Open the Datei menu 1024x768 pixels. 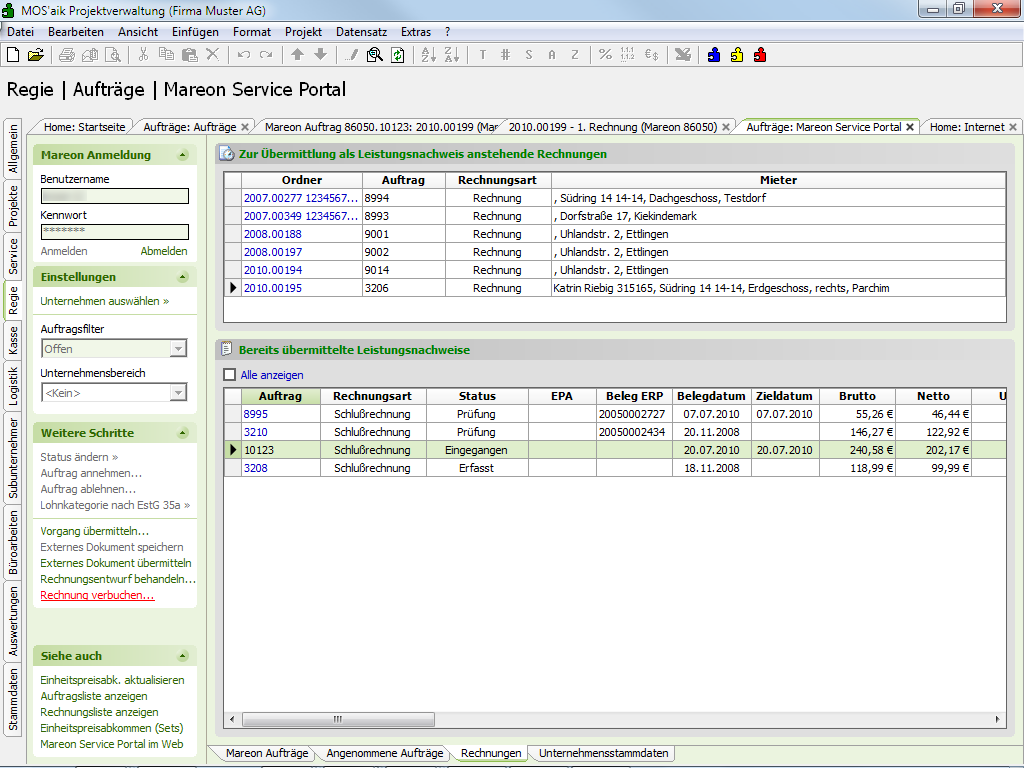pos(20,31)
